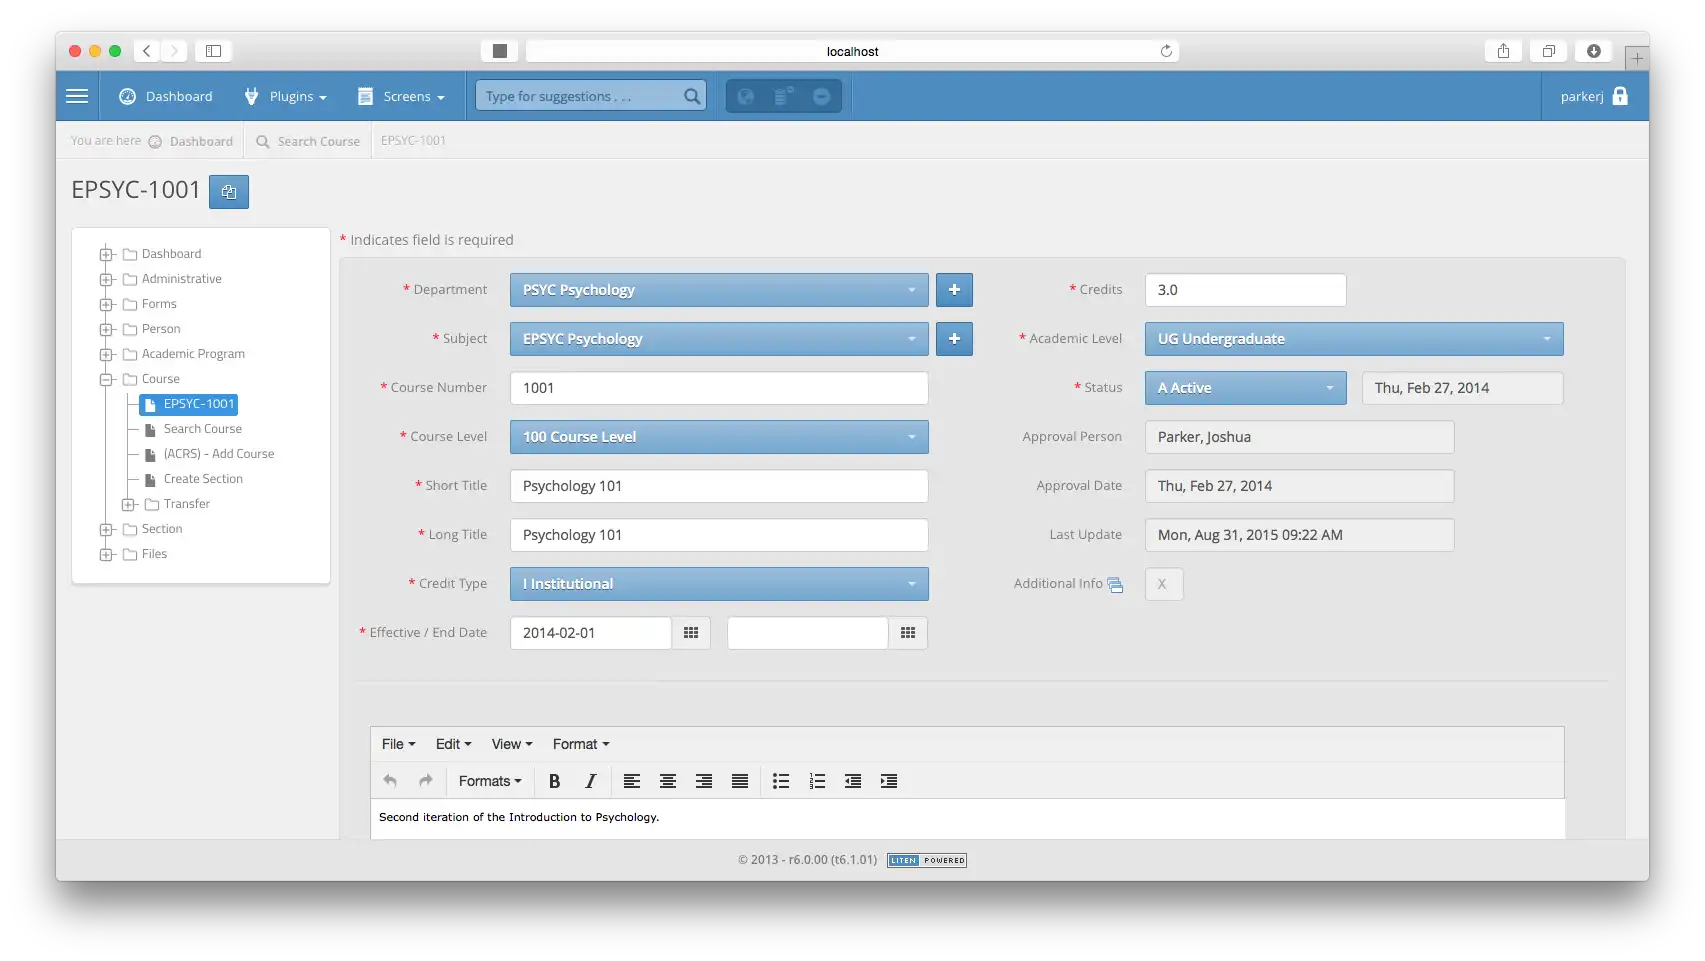Screen dimensions: 1705x961
Task: Click the plus button beside Department
Action: 954,290
